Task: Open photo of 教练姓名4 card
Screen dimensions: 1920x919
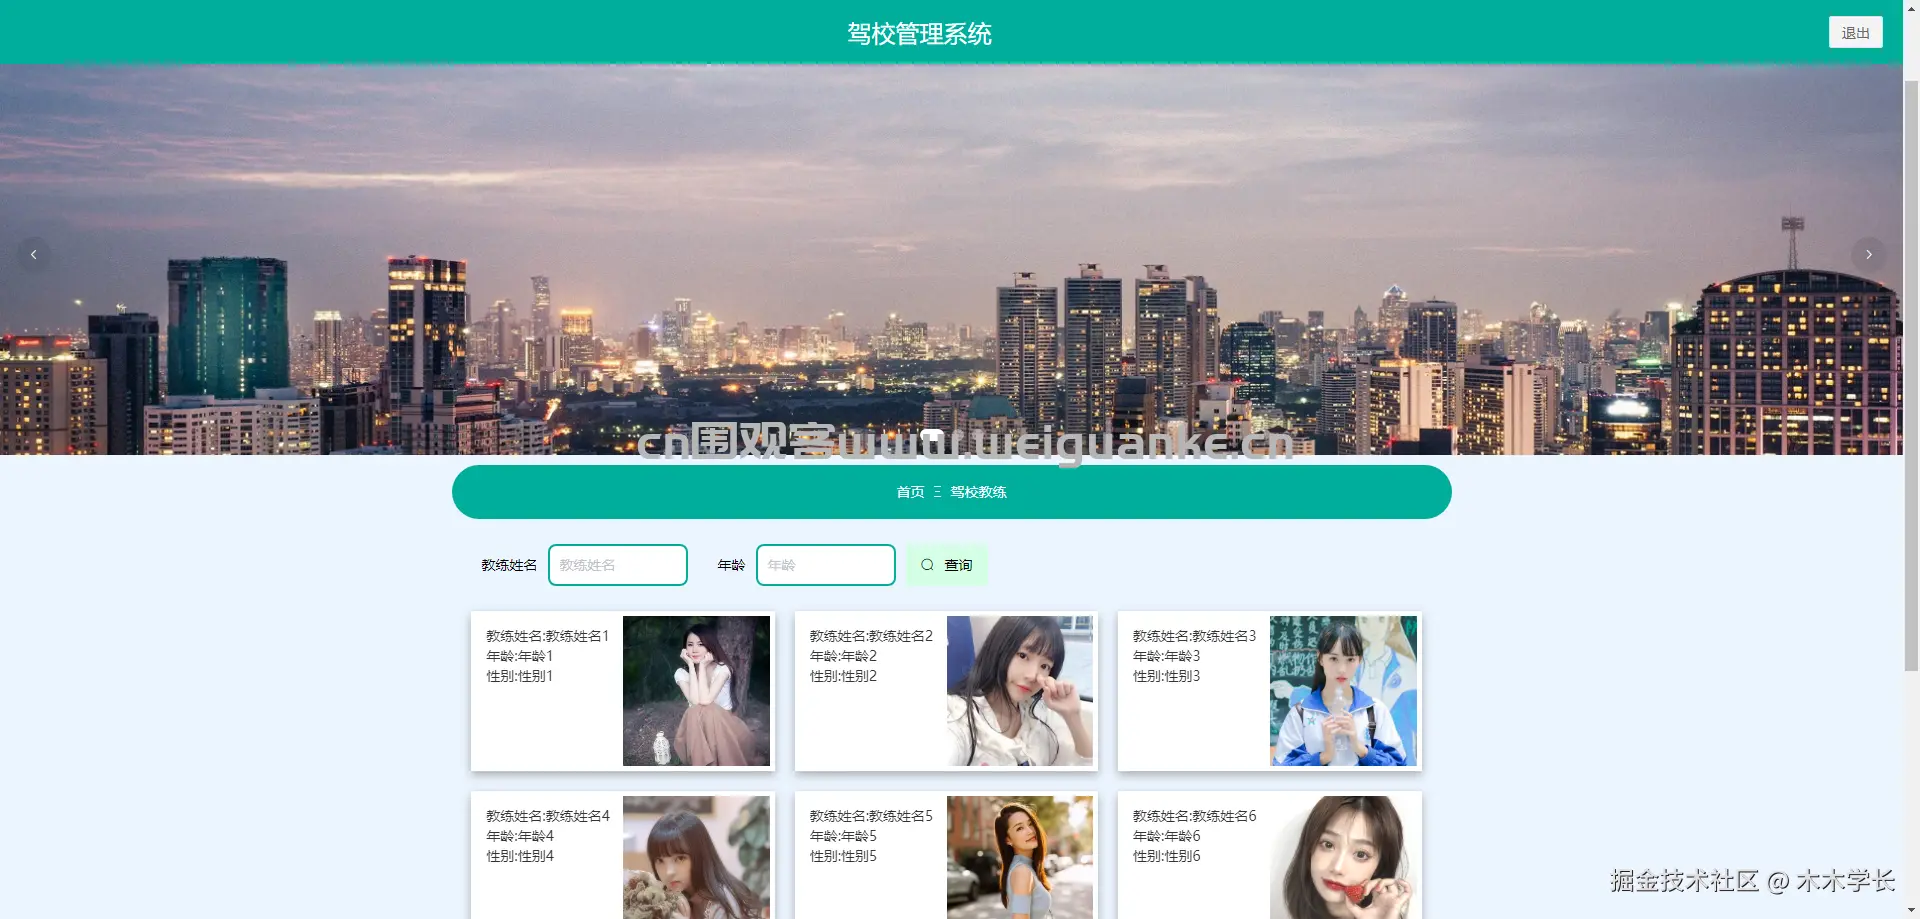Action: 696,857
